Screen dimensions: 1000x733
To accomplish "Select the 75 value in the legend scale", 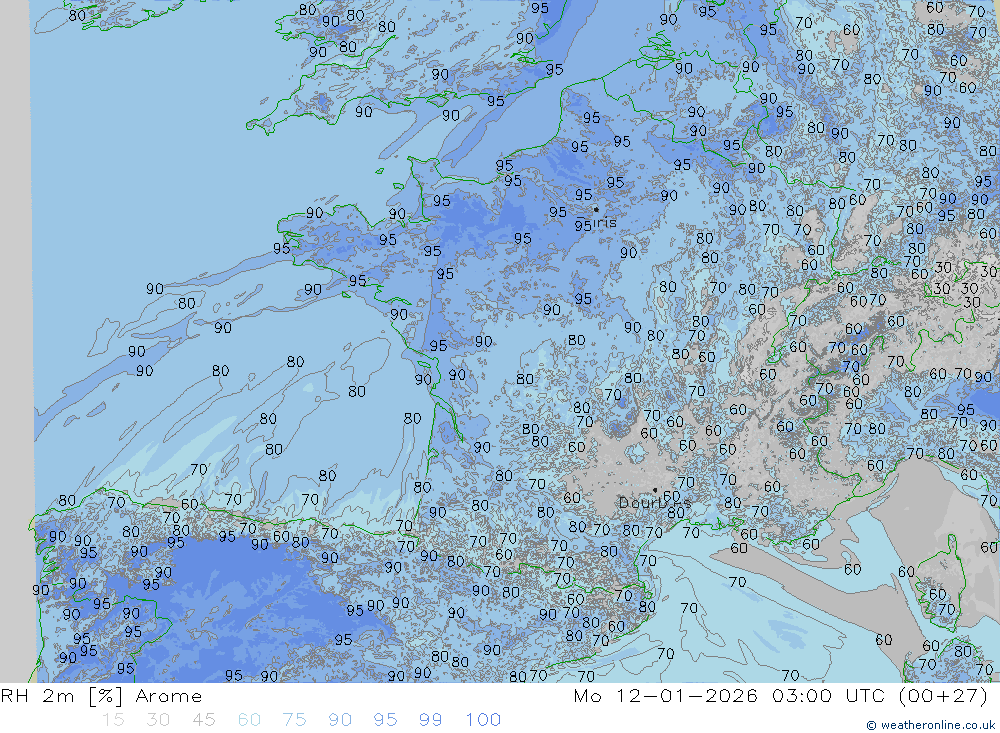I will tap(294, 720).
